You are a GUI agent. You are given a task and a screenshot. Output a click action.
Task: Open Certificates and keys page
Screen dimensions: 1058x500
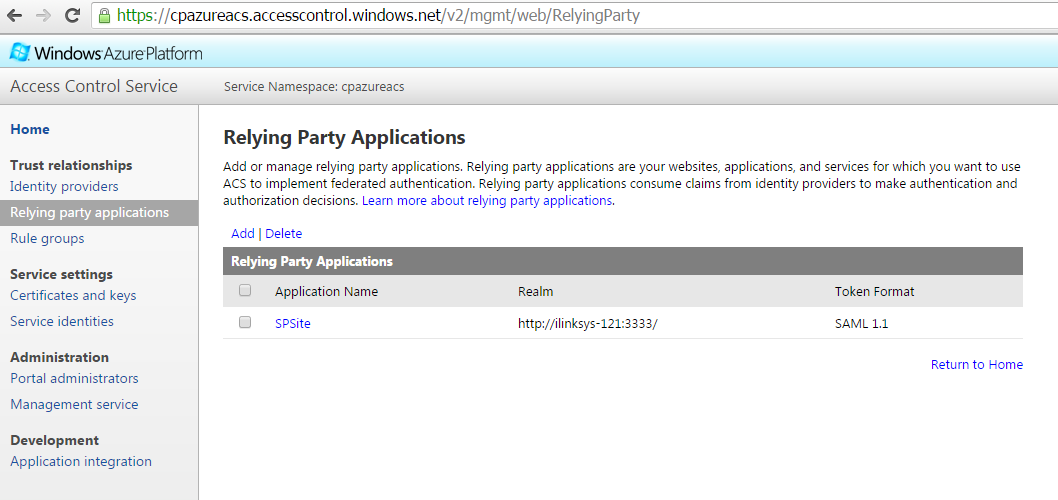(x=73, y=296)
